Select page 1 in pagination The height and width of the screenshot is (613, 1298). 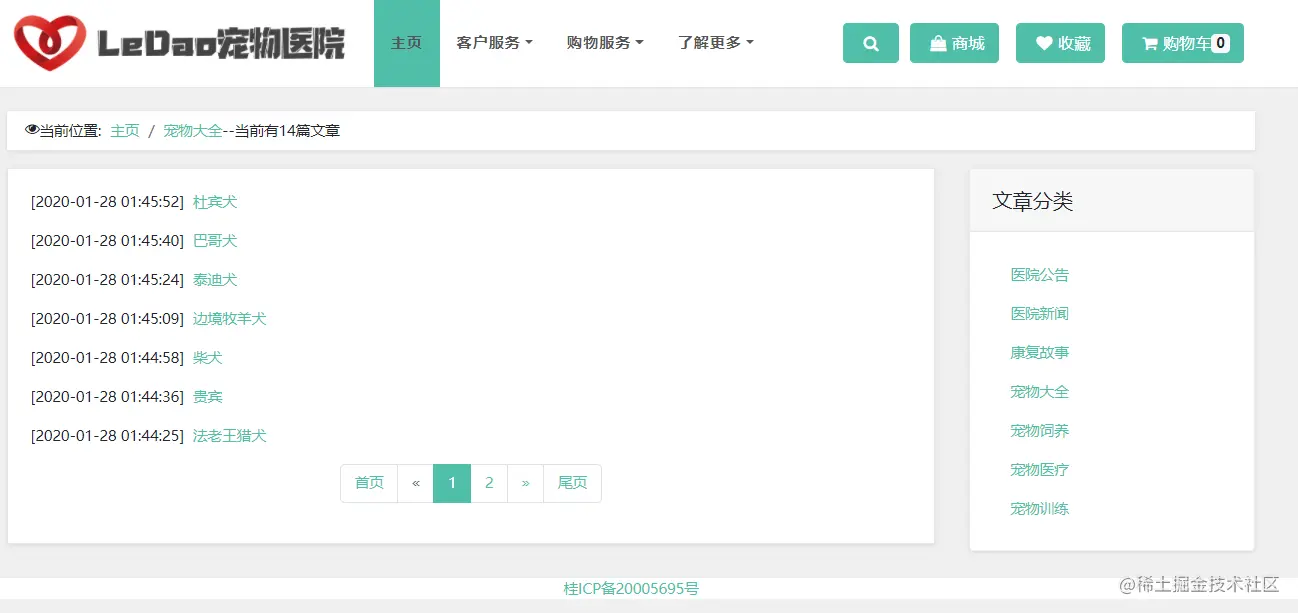pos(452,483)
